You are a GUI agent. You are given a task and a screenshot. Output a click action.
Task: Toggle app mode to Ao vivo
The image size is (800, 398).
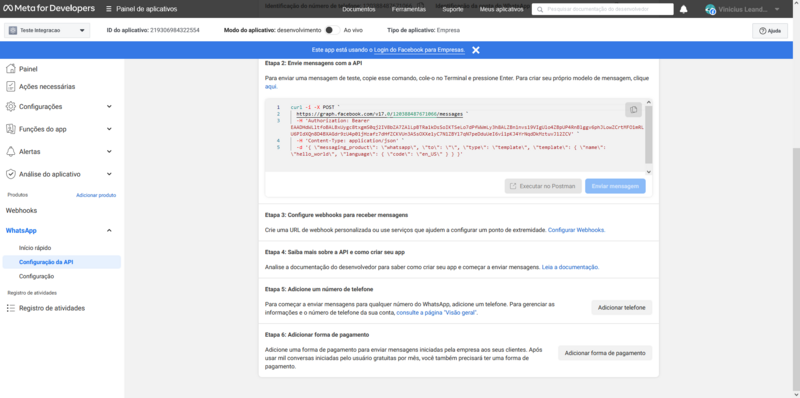pyautogui.click(x=333, y=30)
